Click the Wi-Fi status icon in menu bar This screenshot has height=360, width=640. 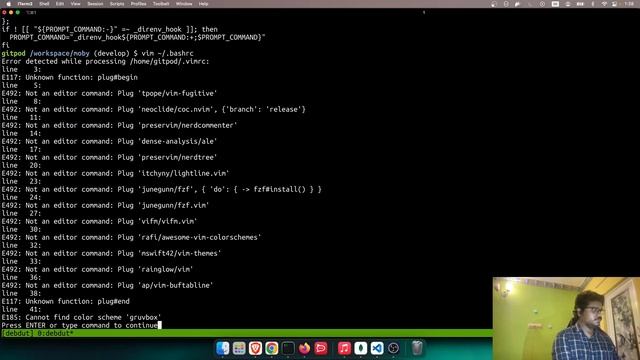pyautogui.click(x=604, y=4)
